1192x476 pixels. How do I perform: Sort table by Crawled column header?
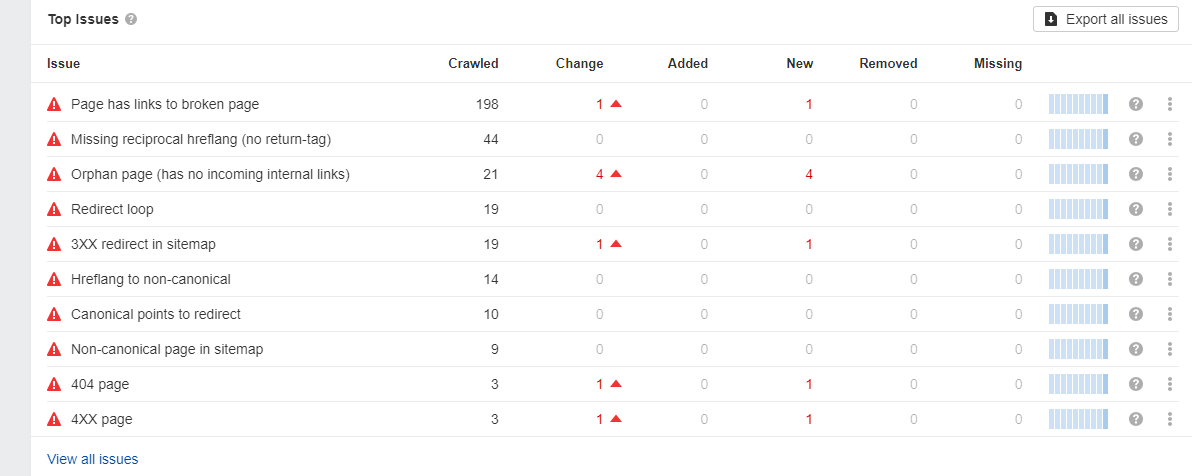tap(473, 64)
